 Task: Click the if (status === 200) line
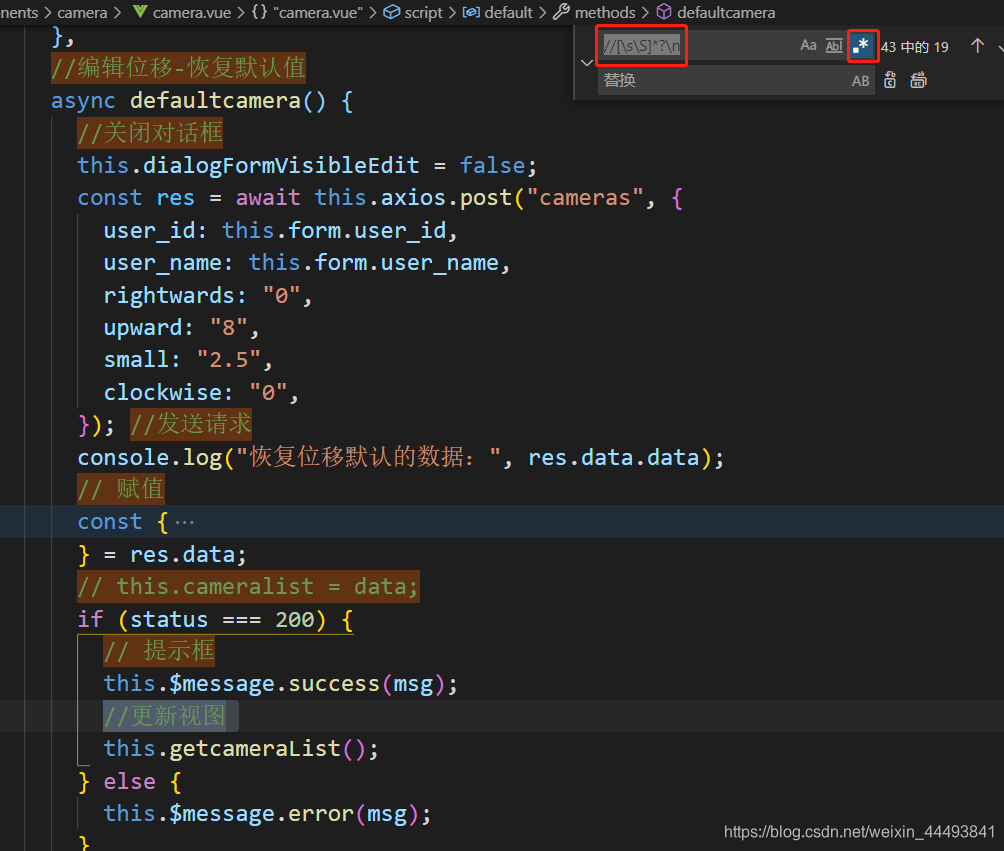tap(215, 619)
